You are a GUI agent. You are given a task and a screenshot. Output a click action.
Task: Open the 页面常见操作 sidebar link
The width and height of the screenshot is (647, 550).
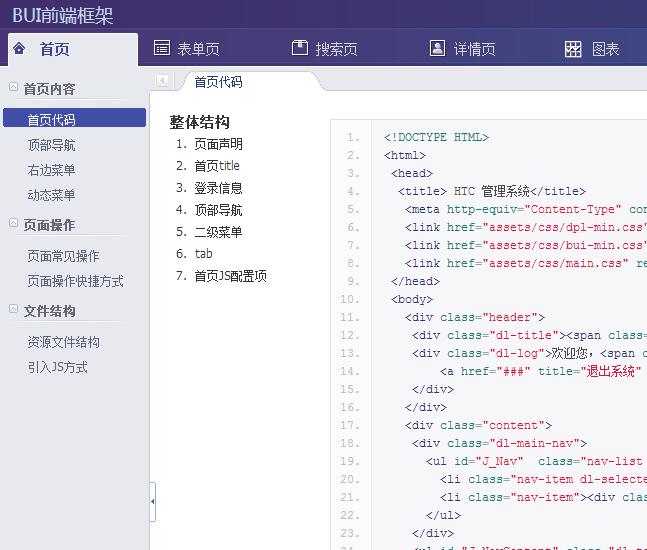tap(63, 256)
